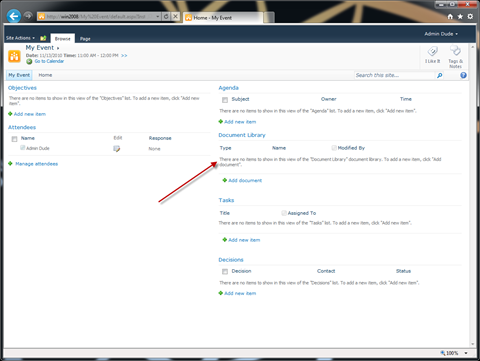Viewport: 480px width, 361px height.
Task: Click the I Like It tag icon
Action: tap(432, 51)
